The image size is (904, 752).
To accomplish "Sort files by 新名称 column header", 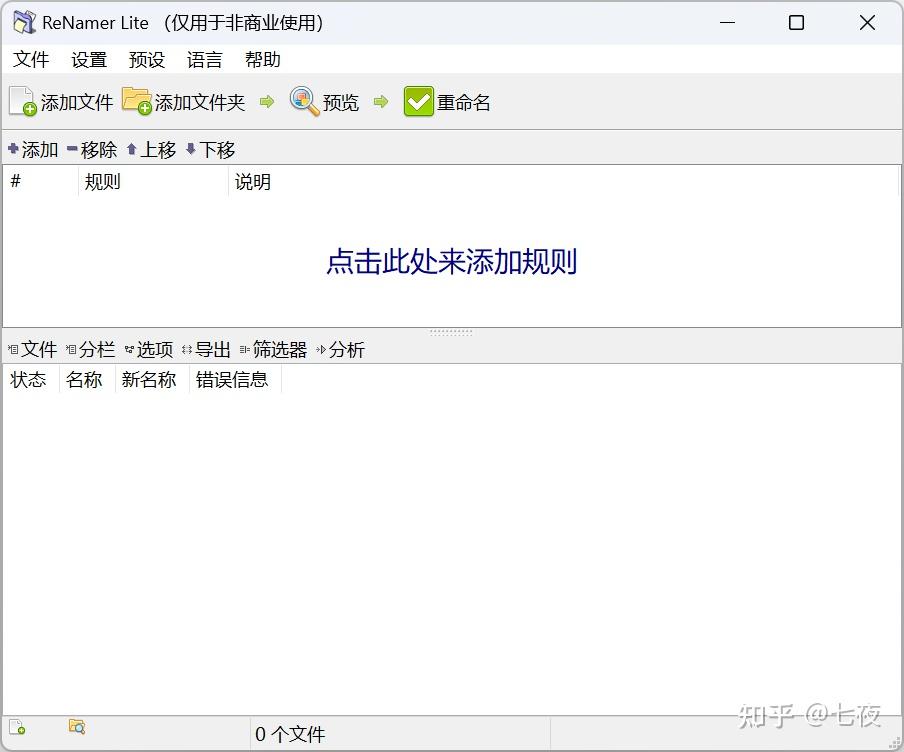I will click(153, 379).
